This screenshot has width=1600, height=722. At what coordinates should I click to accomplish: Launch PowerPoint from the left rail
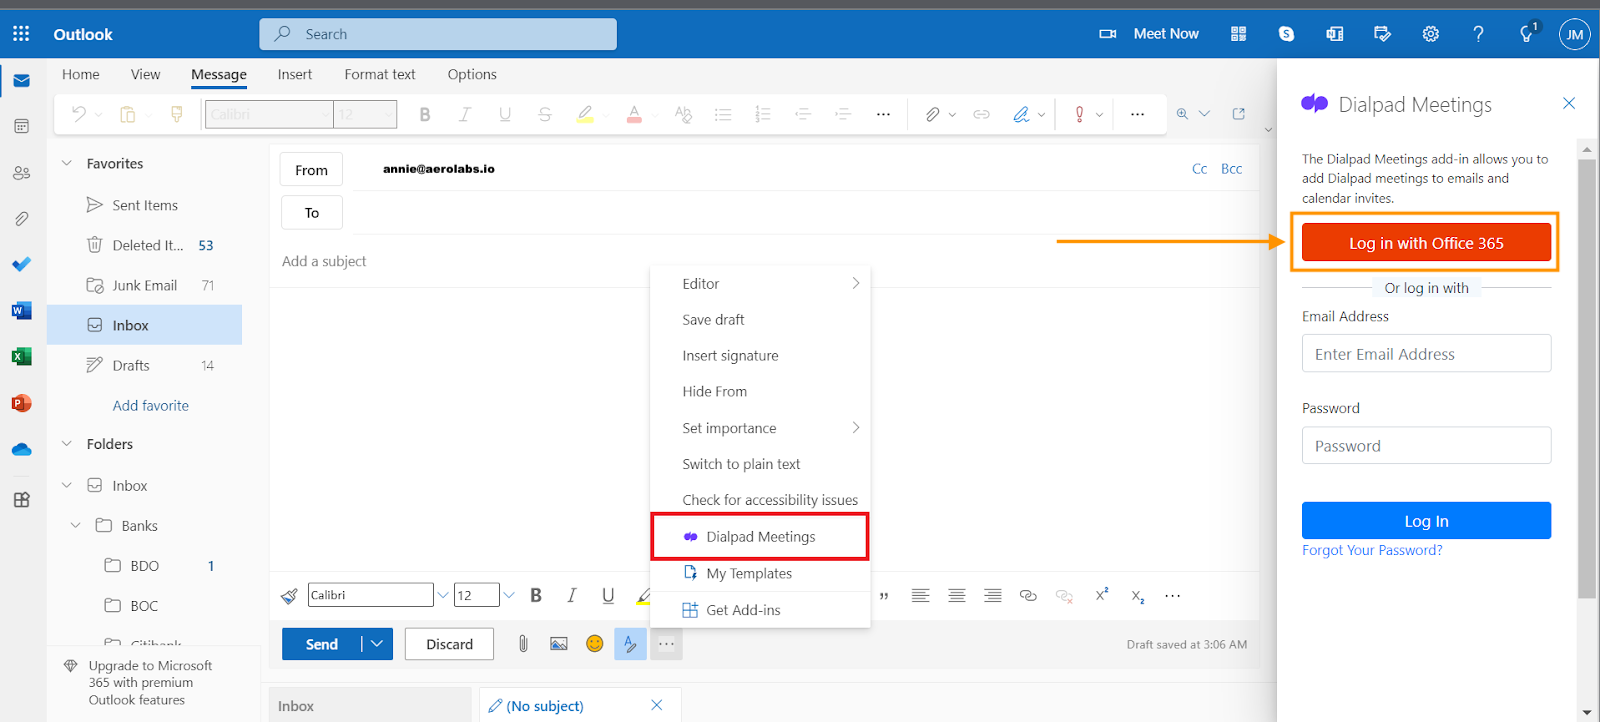[x=21, y=403]
